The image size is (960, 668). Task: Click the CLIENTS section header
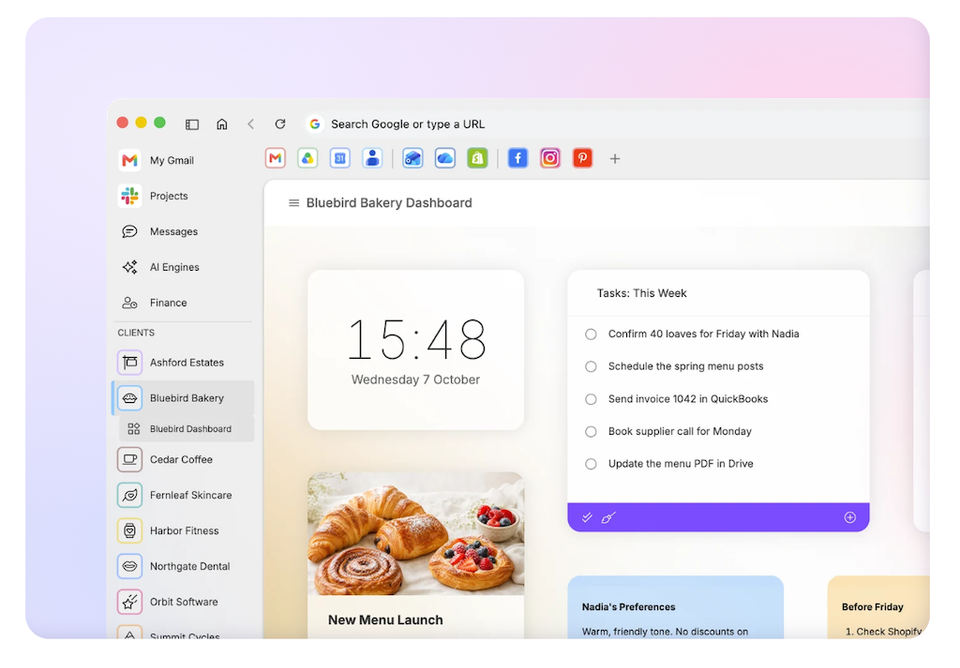[136, 332]
